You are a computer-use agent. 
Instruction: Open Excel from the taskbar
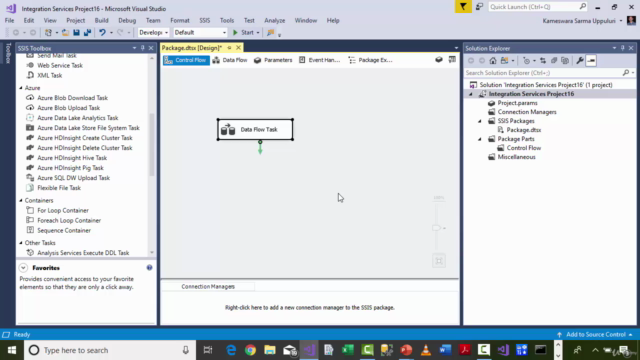(x=348, y=350)
